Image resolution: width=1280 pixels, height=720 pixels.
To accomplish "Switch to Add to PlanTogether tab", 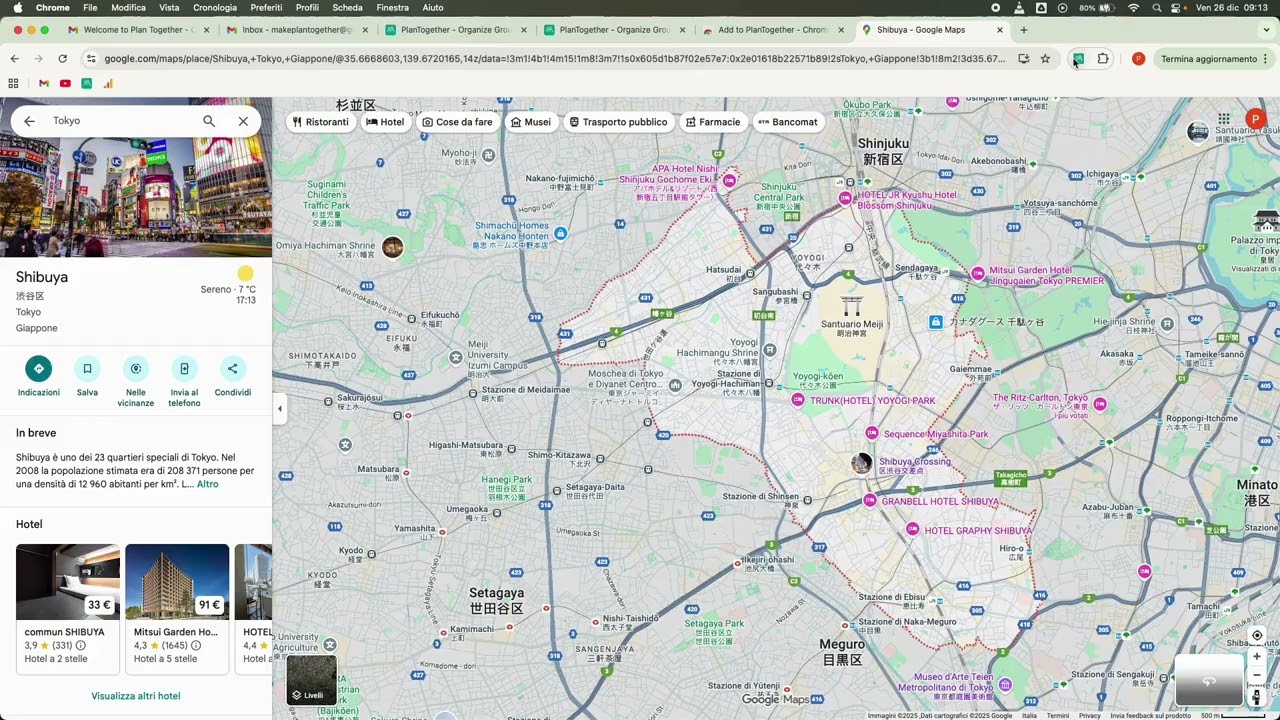I will [773, 30].
